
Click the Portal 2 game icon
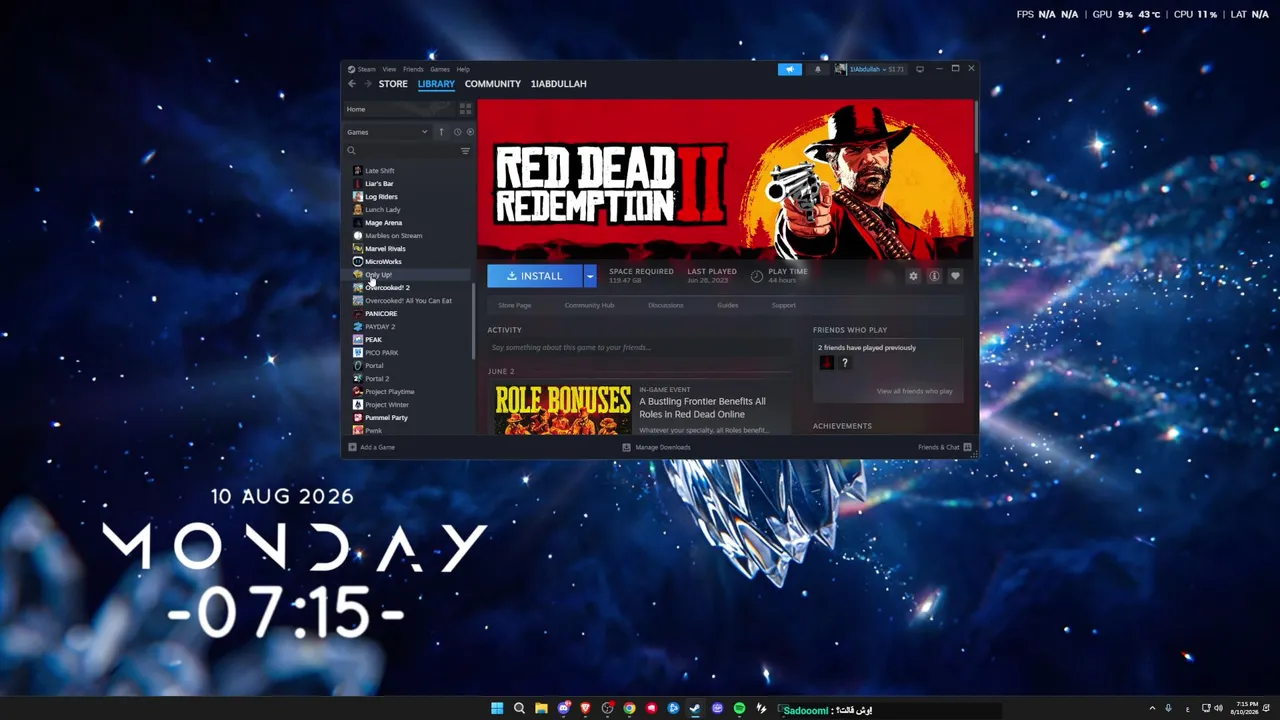pyautogui.click(x=358, y=379)
